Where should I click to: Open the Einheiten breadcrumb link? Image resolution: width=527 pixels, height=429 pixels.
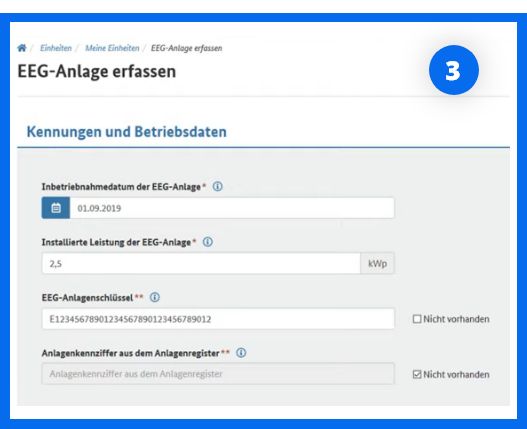[x=56, y=48]
